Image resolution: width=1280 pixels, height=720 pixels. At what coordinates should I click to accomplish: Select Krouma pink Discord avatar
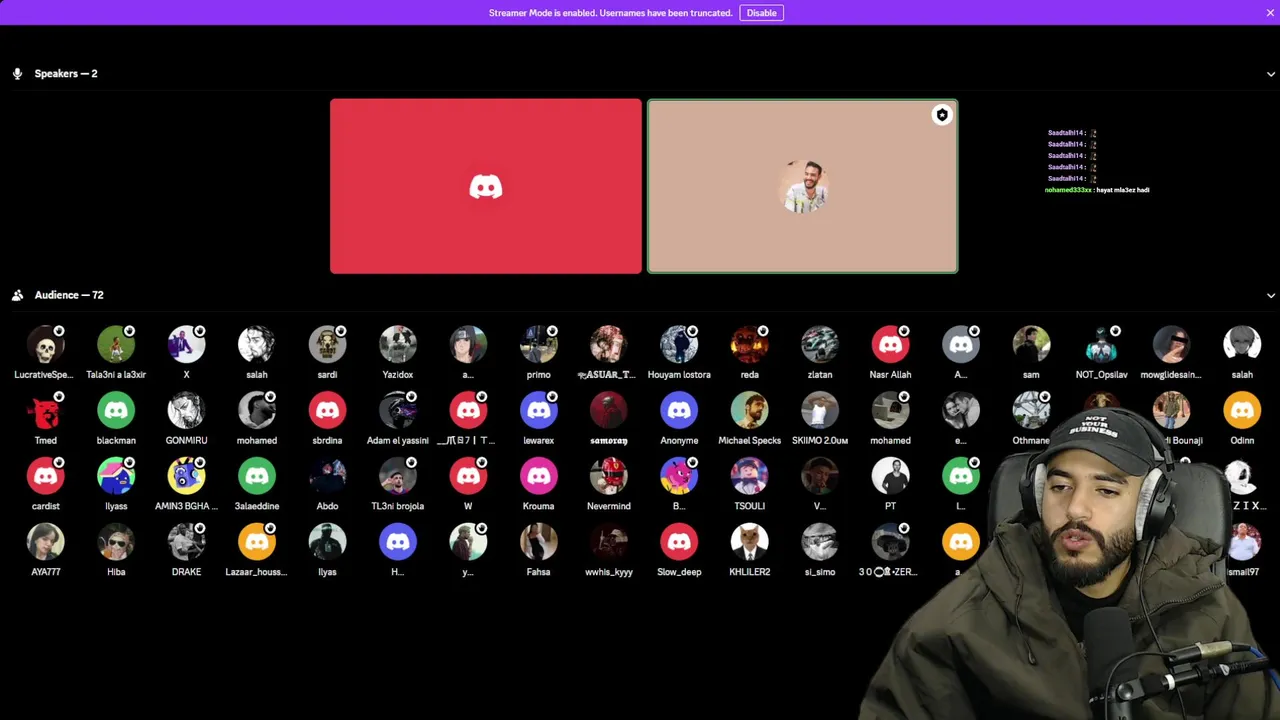coord(538,476)
